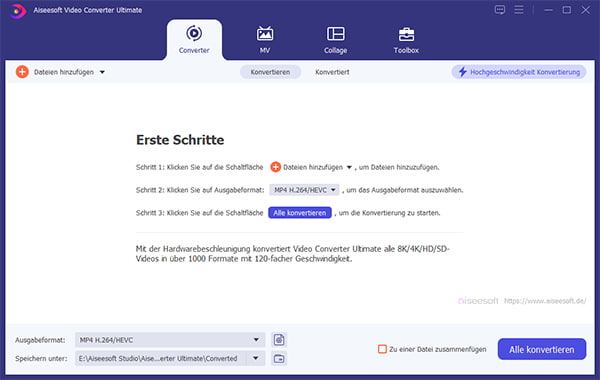Click the Speichern unter path field
The image size is (600, 380).
[x=160, y=359]
